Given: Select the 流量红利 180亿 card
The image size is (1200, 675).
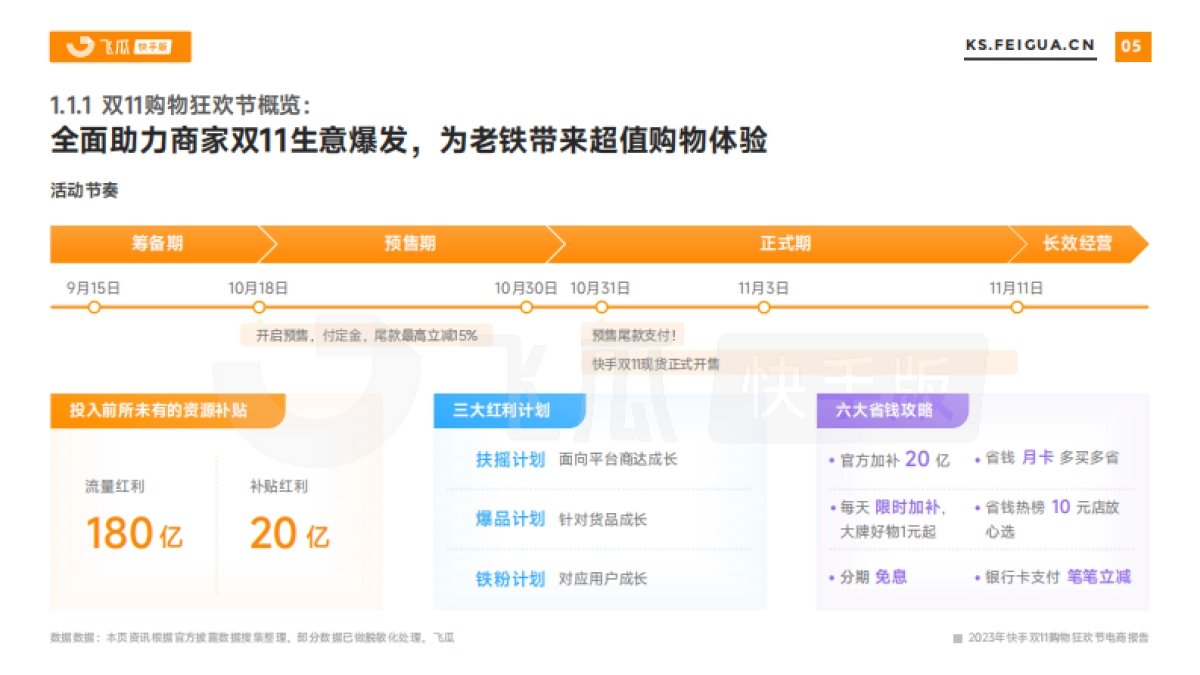Looking at the screenshot, I should tap(134, 513).
